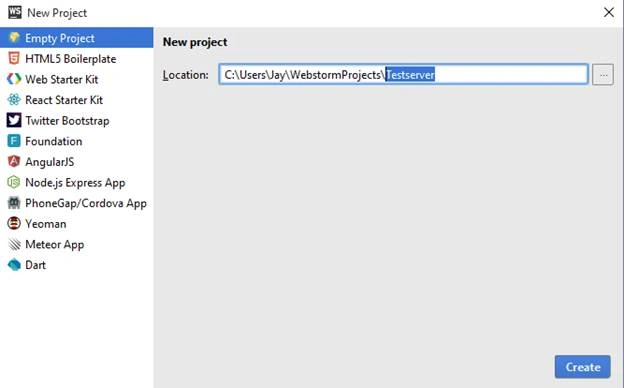The width and height of the screenshot is (624, 388).
Task: Click the Empty Project lightbulb icon
Action: 14,37
